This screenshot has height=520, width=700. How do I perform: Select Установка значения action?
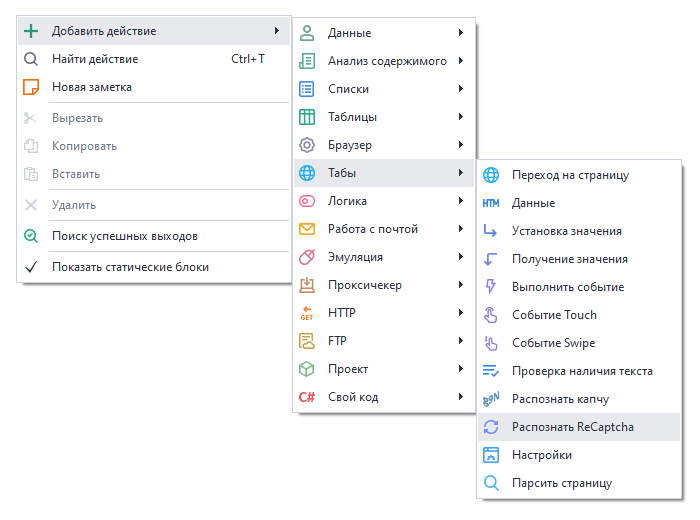pyautogui.click(x=566, y=231)
